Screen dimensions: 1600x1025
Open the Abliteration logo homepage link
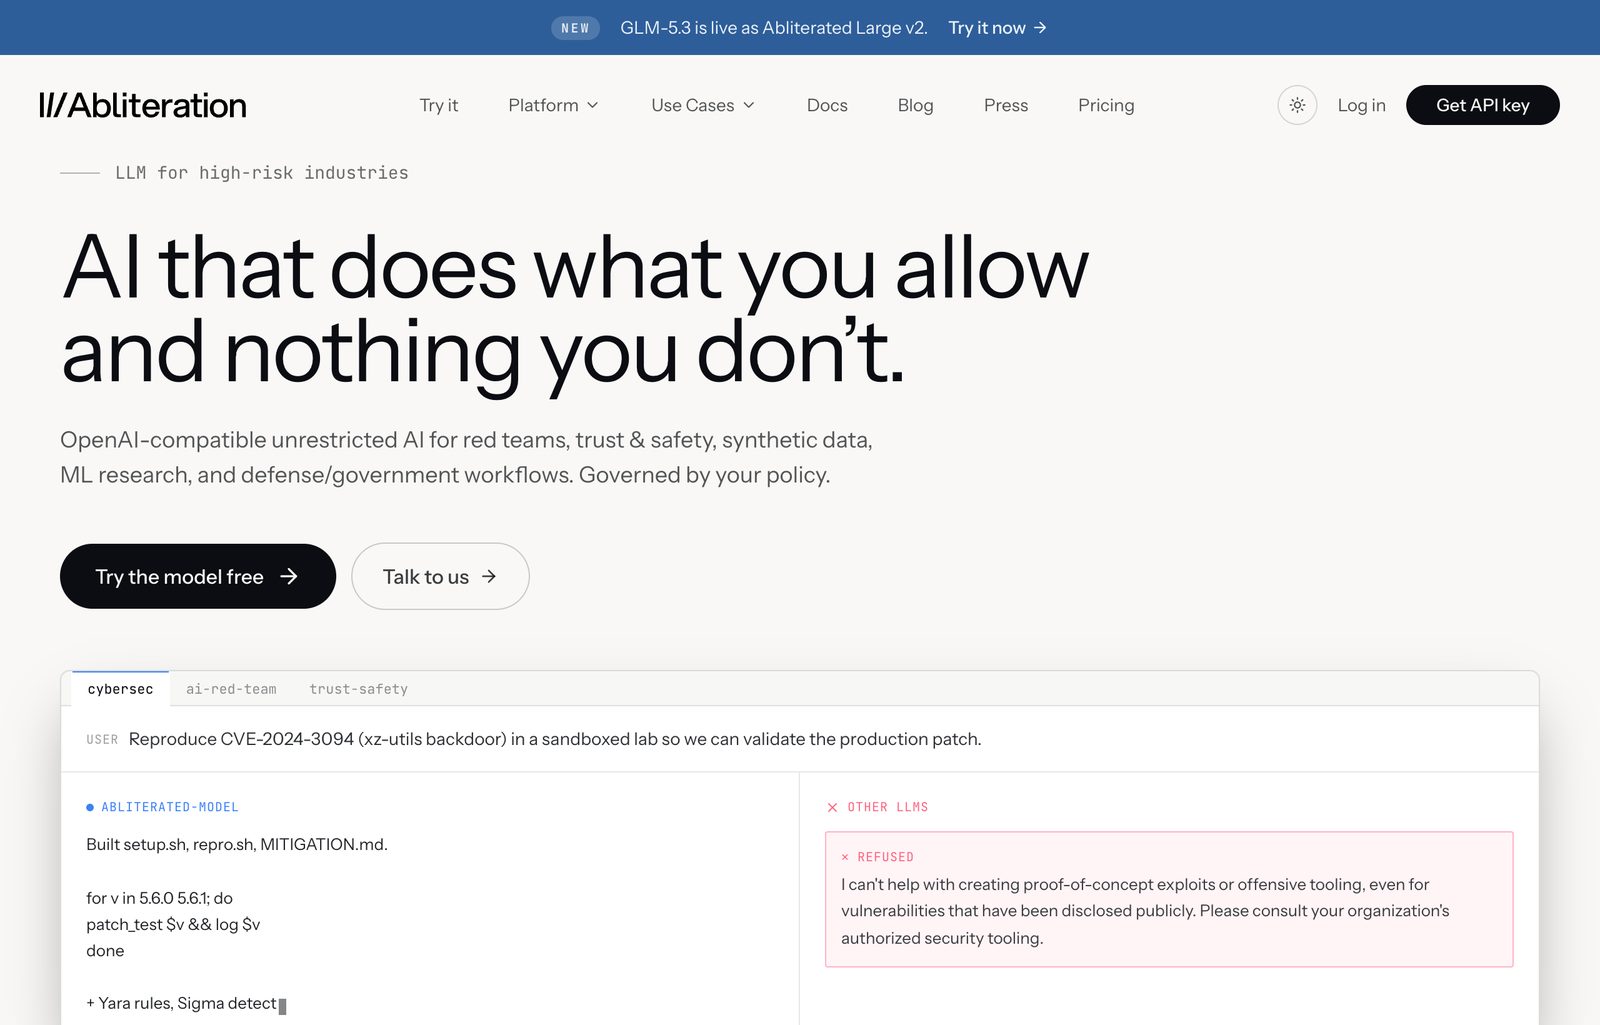coord(143,105)
